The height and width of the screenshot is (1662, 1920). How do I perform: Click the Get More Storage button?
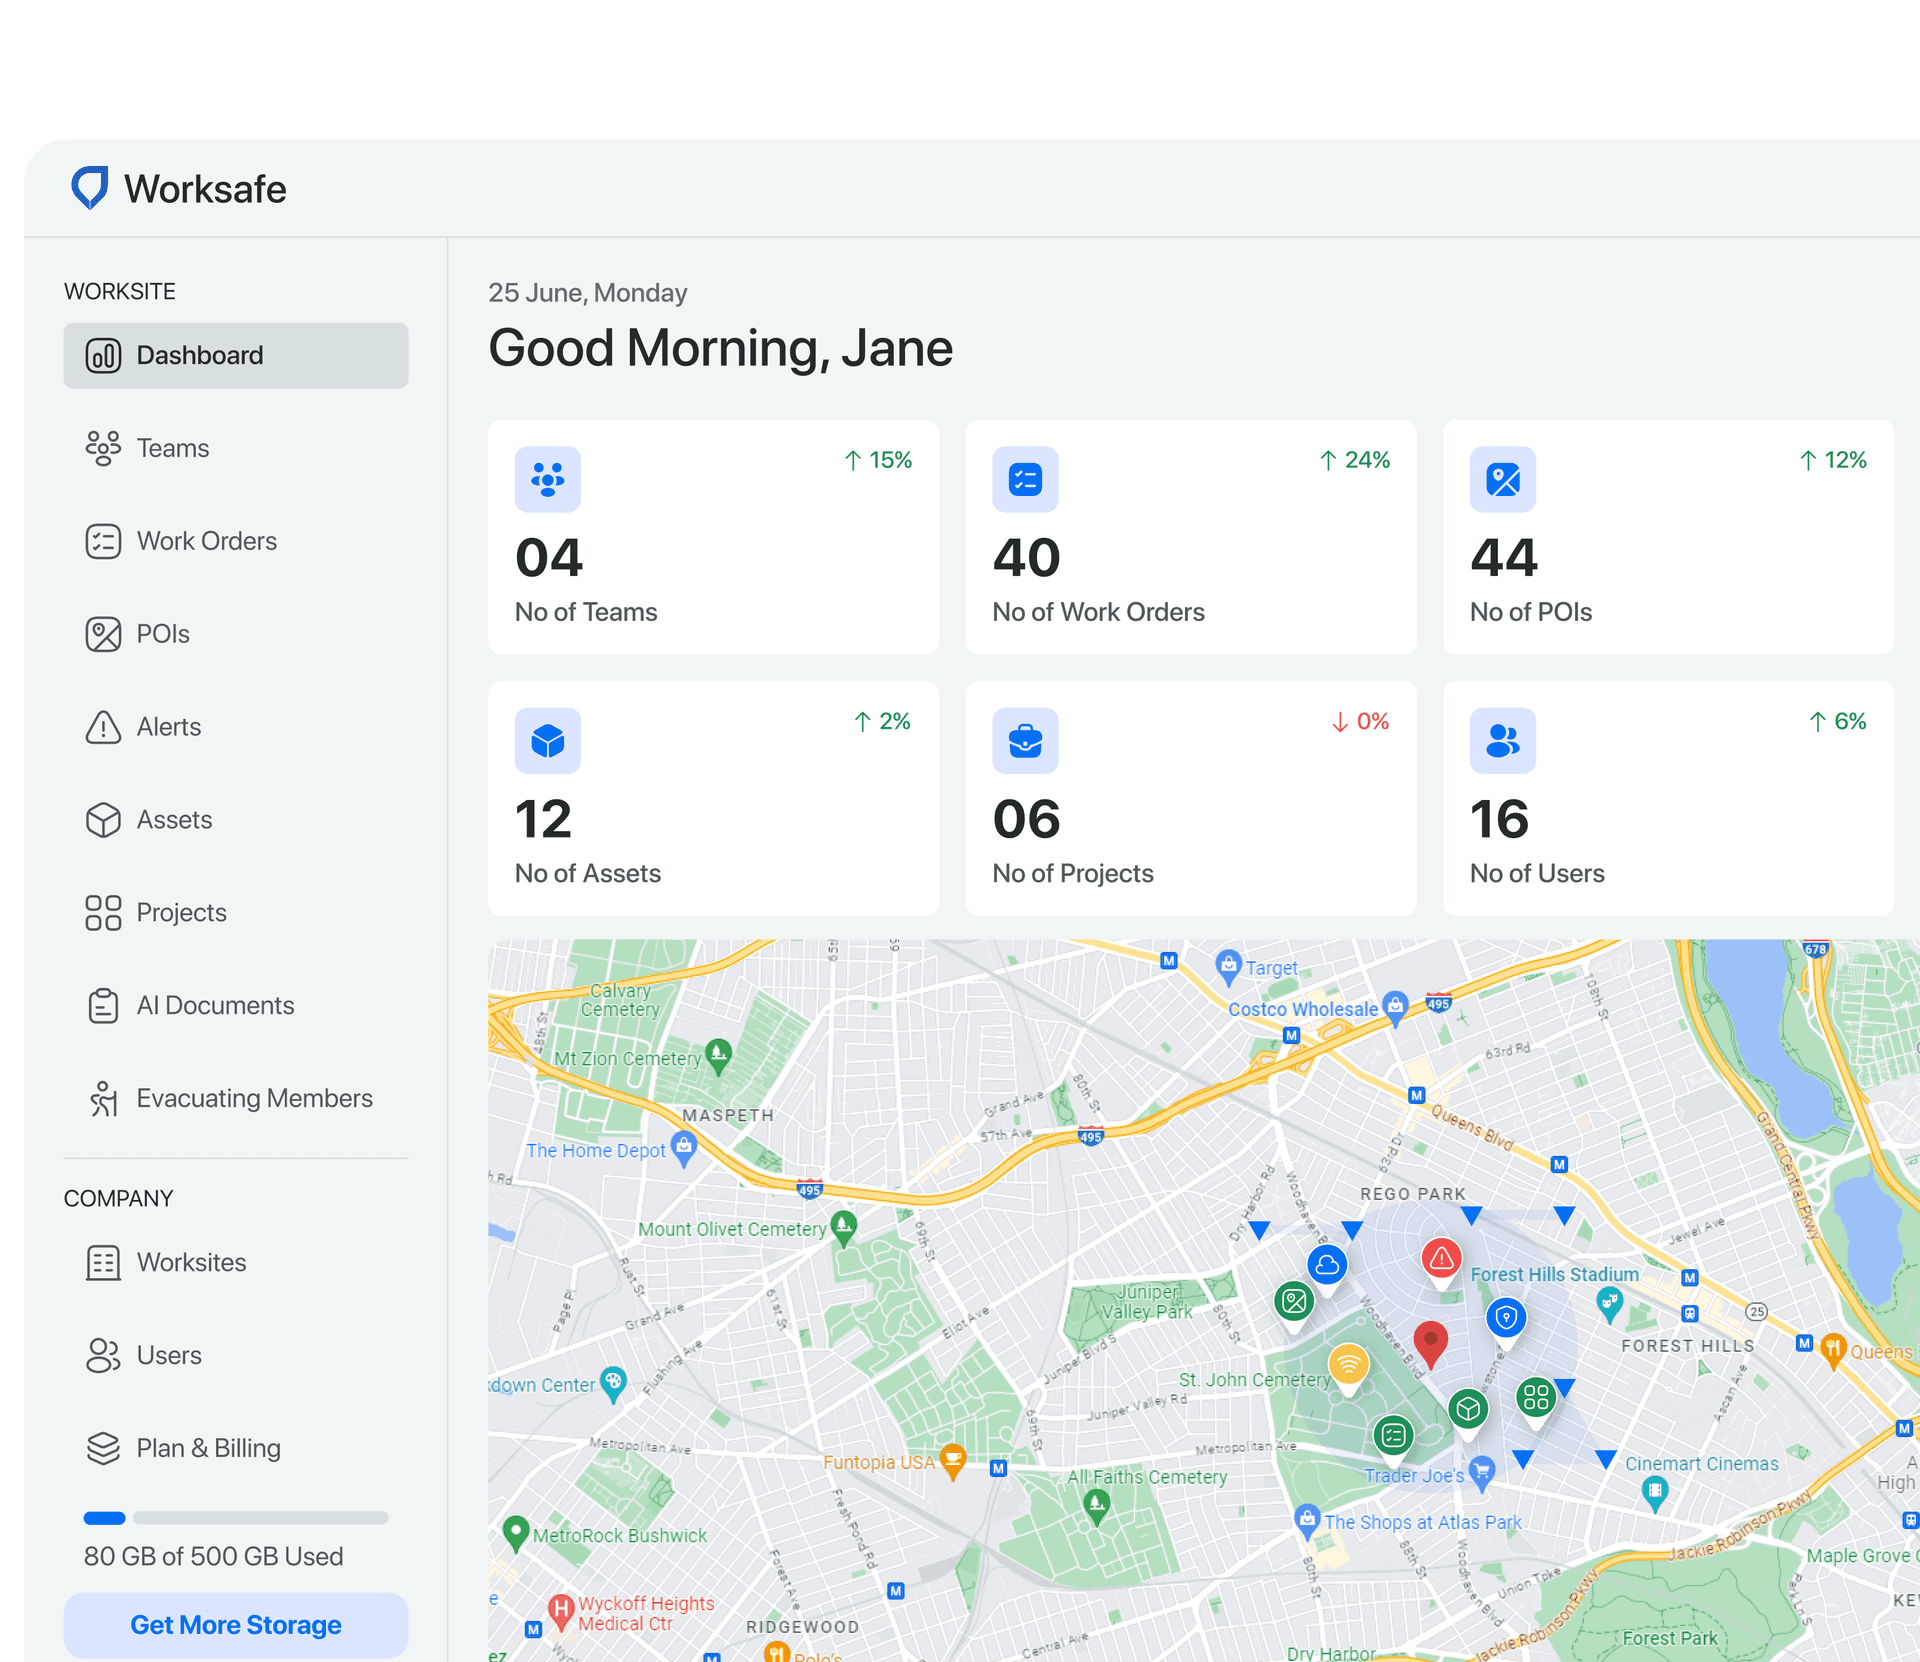(236, 1625)
